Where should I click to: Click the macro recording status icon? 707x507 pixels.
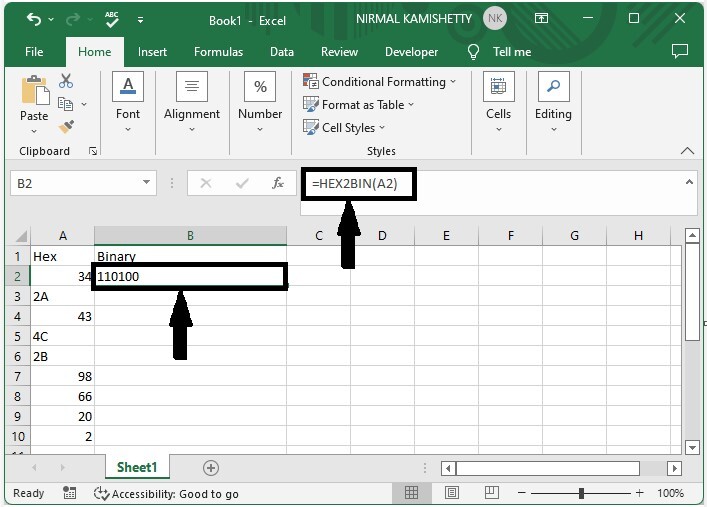tap(69, 493)
